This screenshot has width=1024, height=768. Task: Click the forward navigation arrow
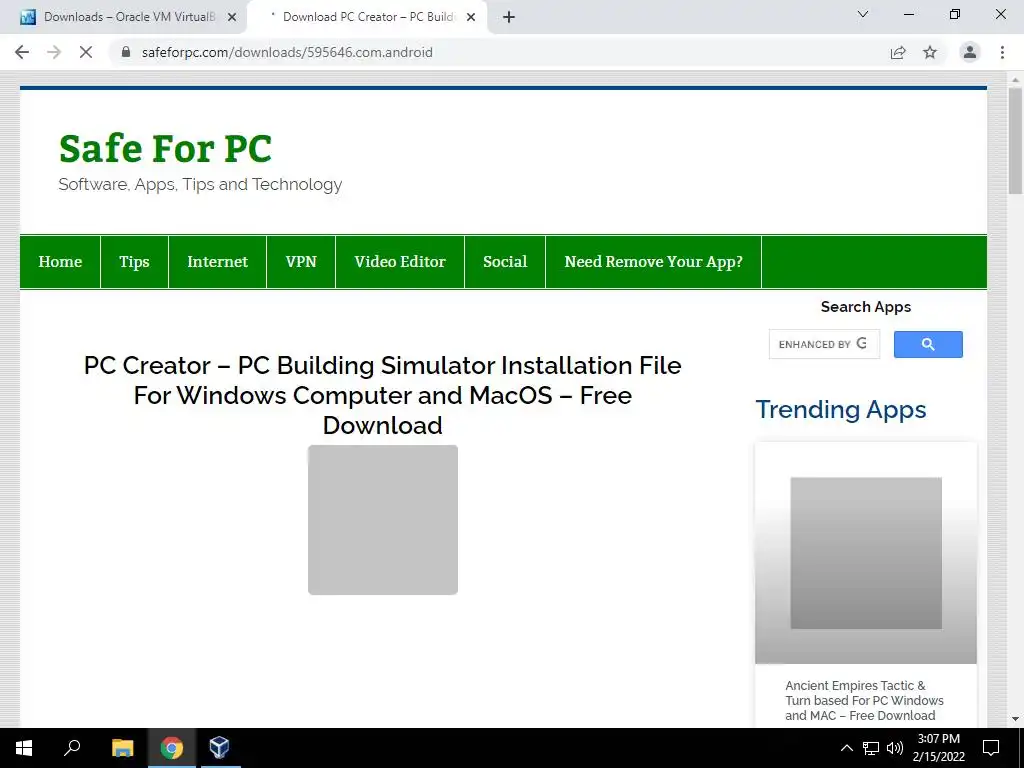[54, 52]
